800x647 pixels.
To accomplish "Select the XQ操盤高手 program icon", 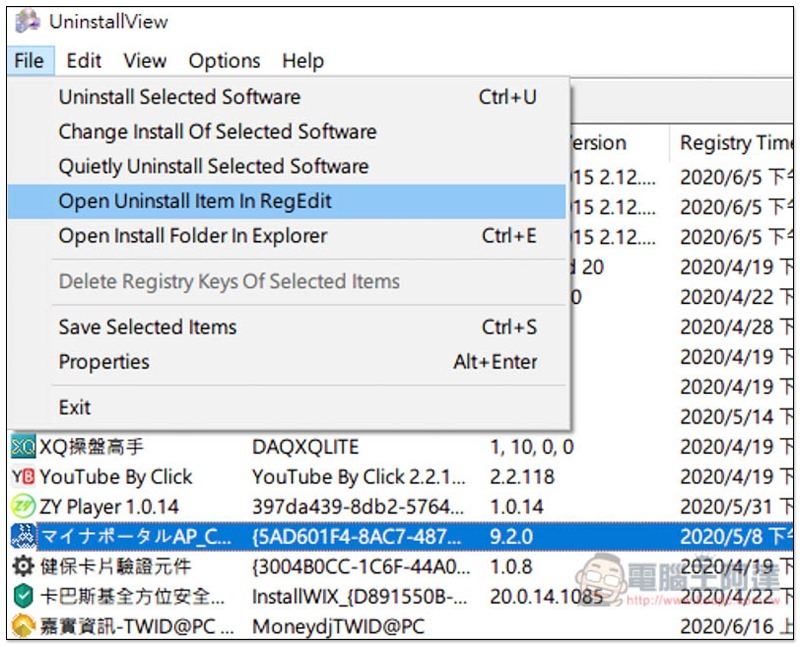I will click(x=23, y=447).
